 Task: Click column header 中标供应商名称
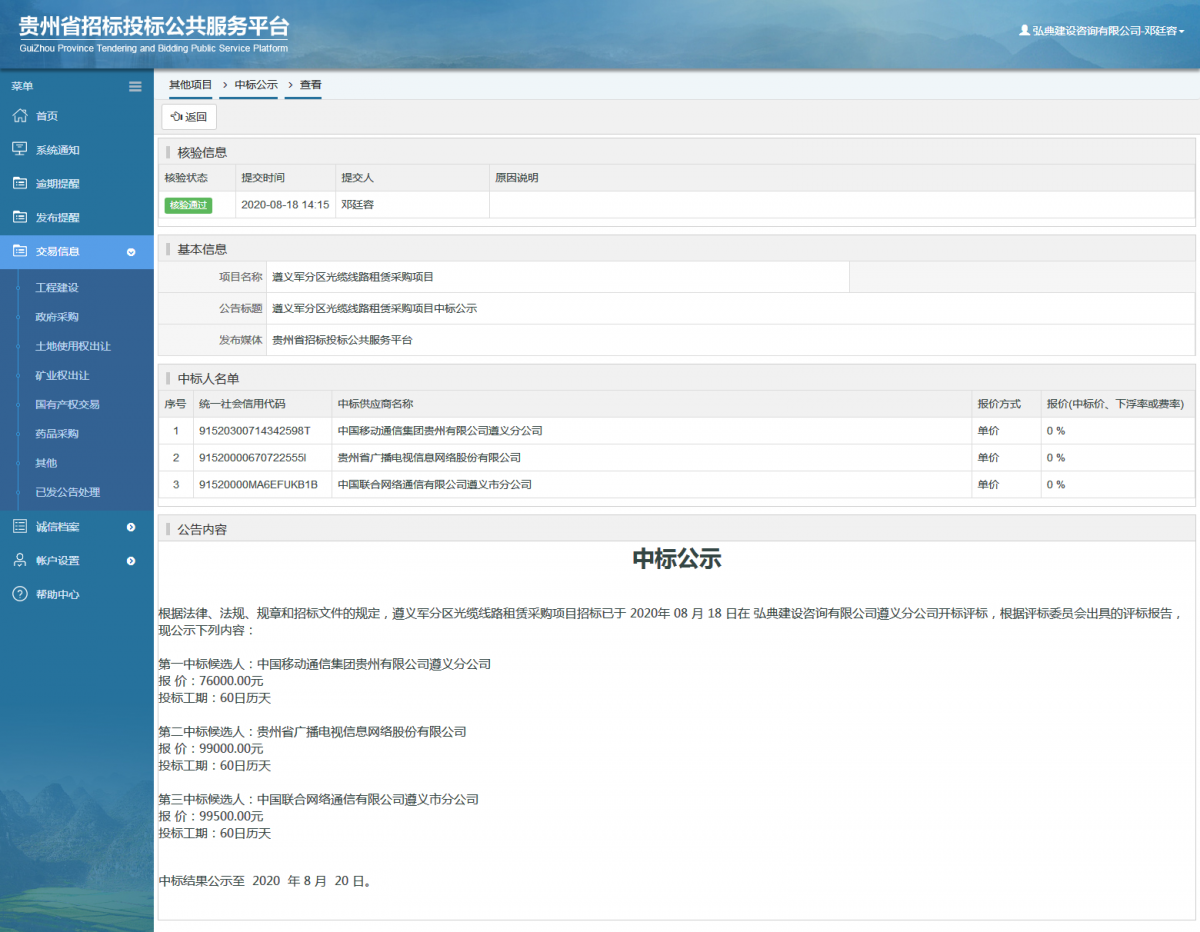pos(376,404)
